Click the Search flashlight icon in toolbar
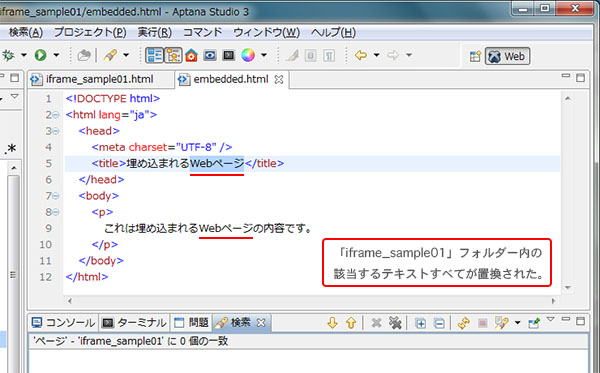This screenshot has width=600, height=373. pos(110,55)
